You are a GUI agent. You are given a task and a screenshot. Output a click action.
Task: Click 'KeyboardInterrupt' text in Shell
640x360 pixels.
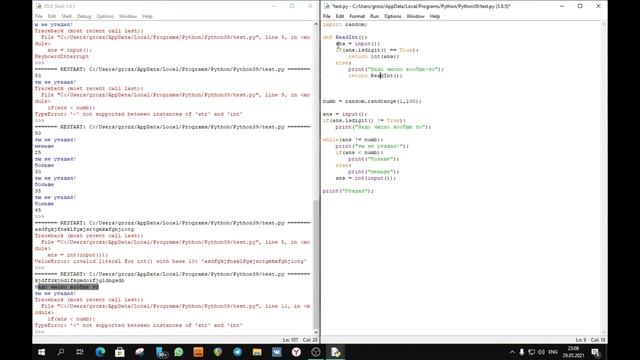point(62,56)
